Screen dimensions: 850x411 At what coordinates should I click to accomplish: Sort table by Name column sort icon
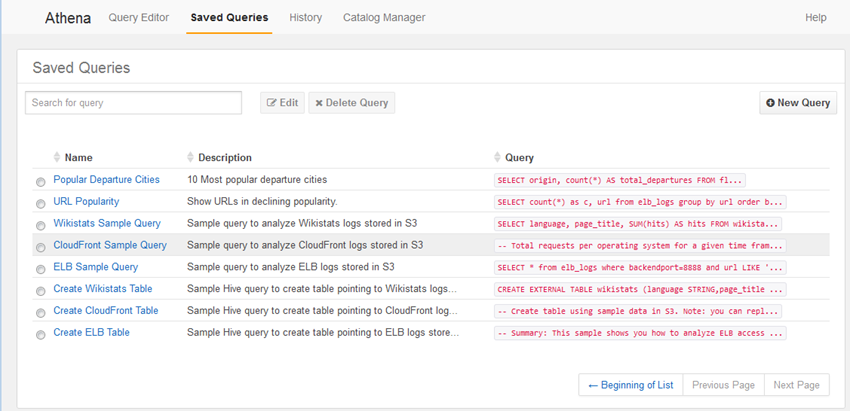[x=56, y=157]
